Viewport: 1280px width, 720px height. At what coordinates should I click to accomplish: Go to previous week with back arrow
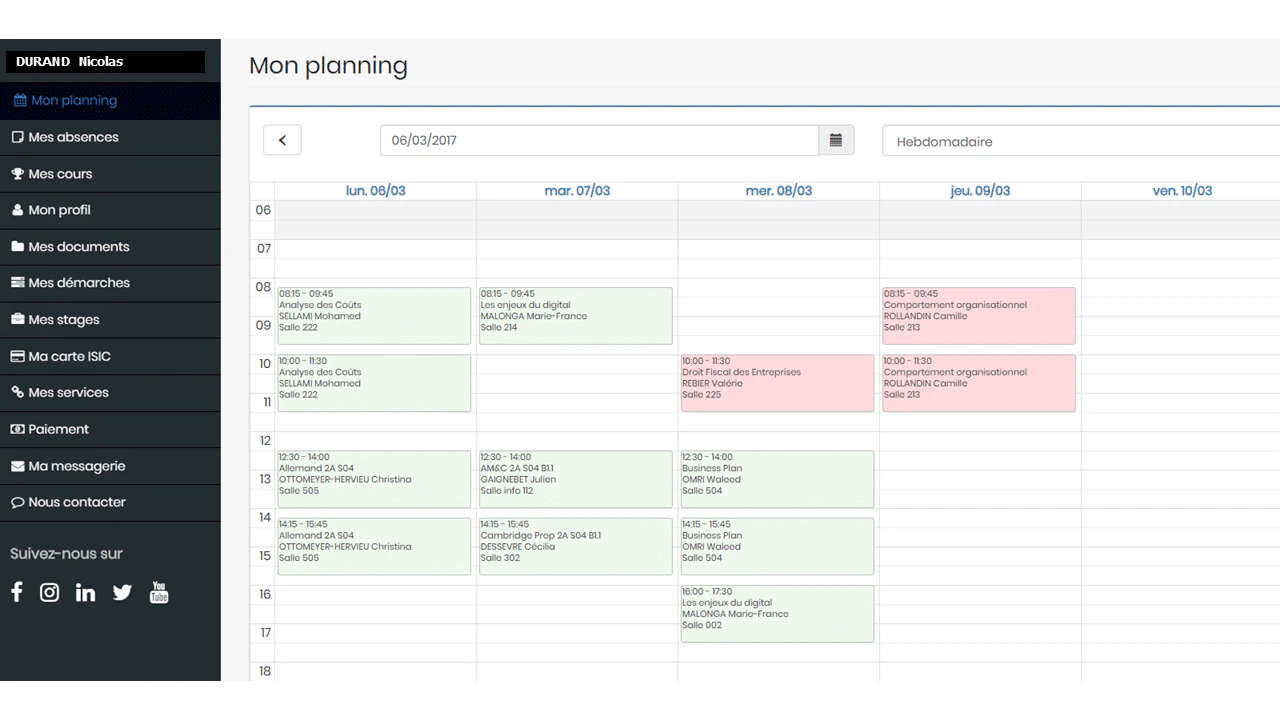click(x=282, y=140)
